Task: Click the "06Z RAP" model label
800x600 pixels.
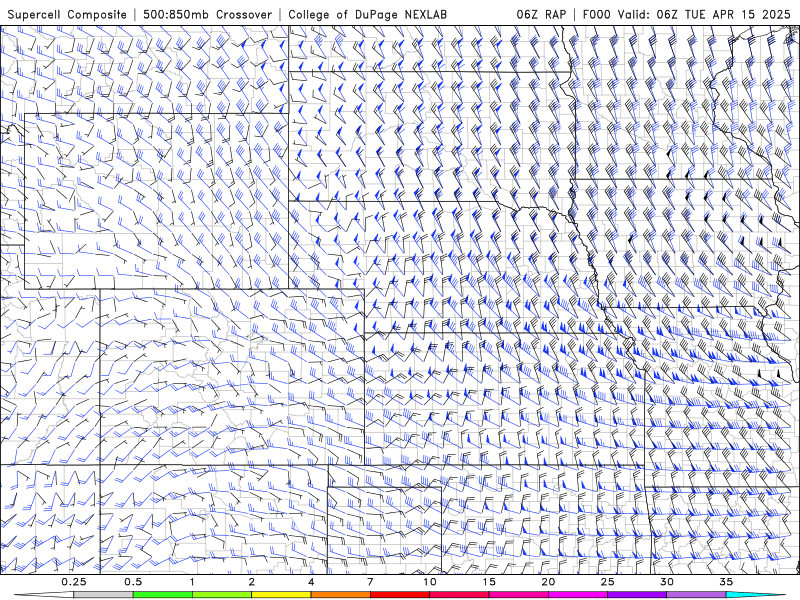Action: pos(541,14)
